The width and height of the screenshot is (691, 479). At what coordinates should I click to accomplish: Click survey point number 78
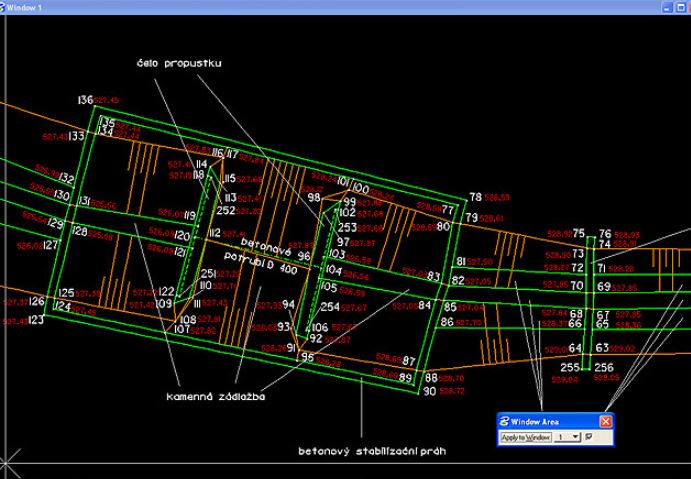(476, 197)
